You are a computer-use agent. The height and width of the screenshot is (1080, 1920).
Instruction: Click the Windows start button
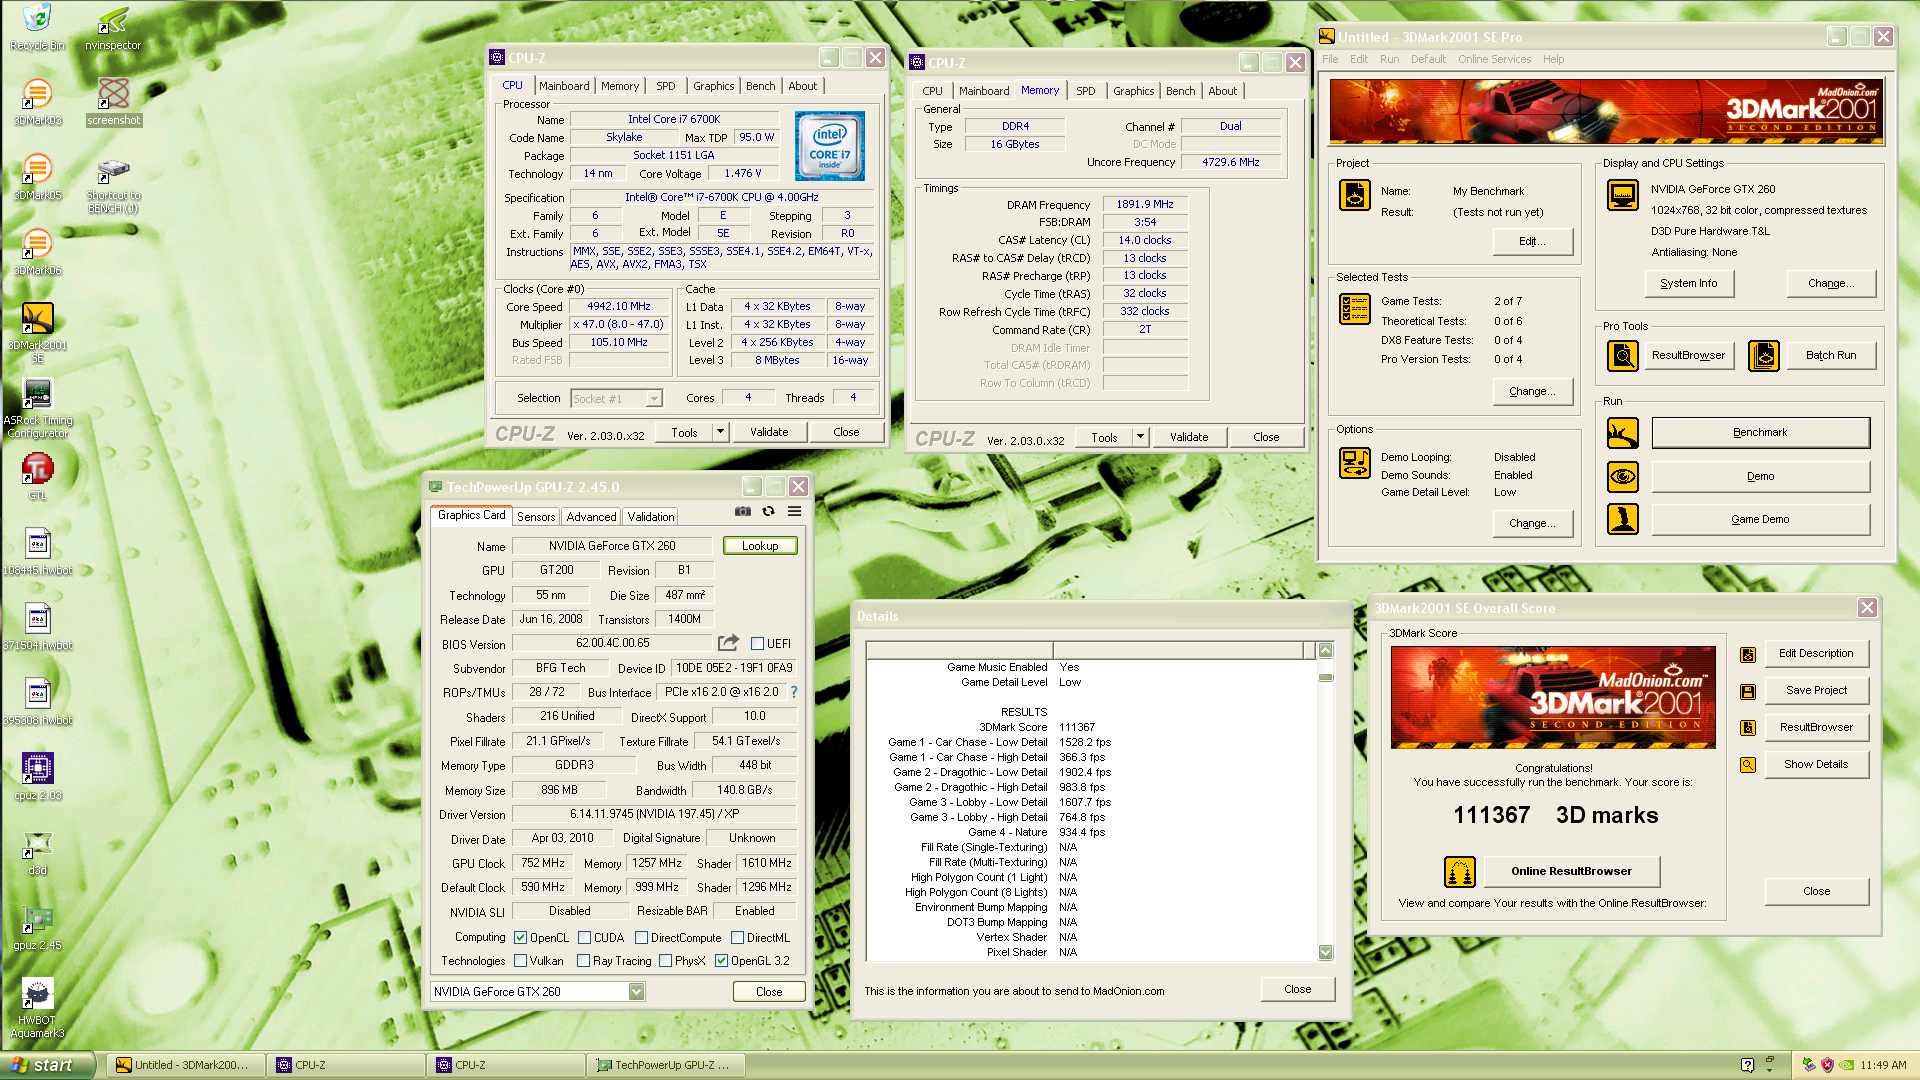click(47, 1065)
